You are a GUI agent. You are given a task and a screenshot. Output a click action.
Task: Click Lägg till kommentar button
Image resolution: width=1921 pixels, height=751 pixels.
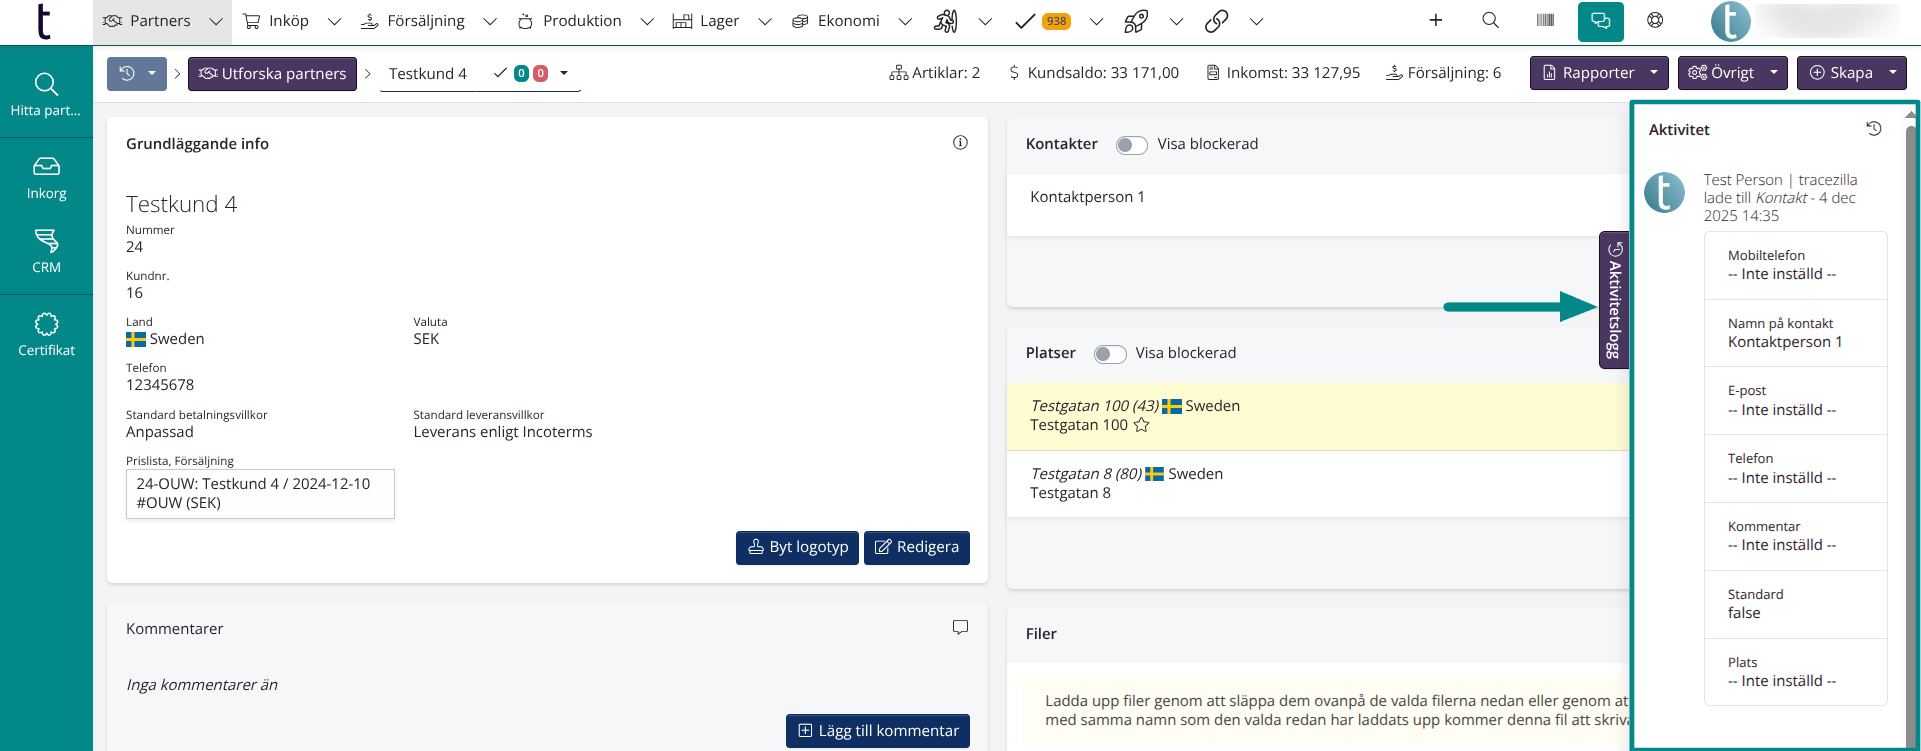tap(877, 731)
